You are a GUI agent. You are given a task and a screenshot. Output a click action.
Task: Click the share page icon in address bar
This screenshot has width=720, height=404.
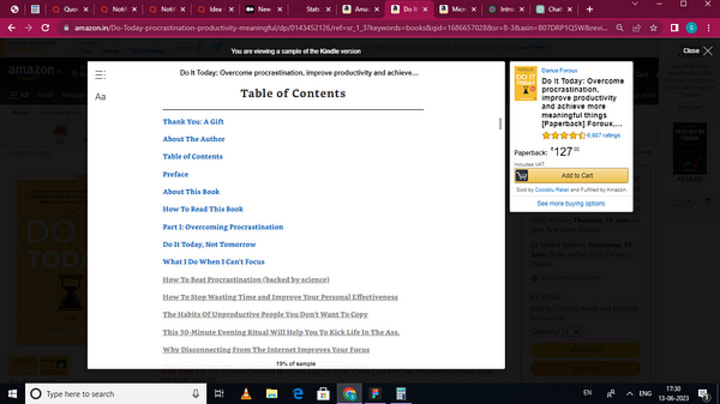(x=636, y=28)
